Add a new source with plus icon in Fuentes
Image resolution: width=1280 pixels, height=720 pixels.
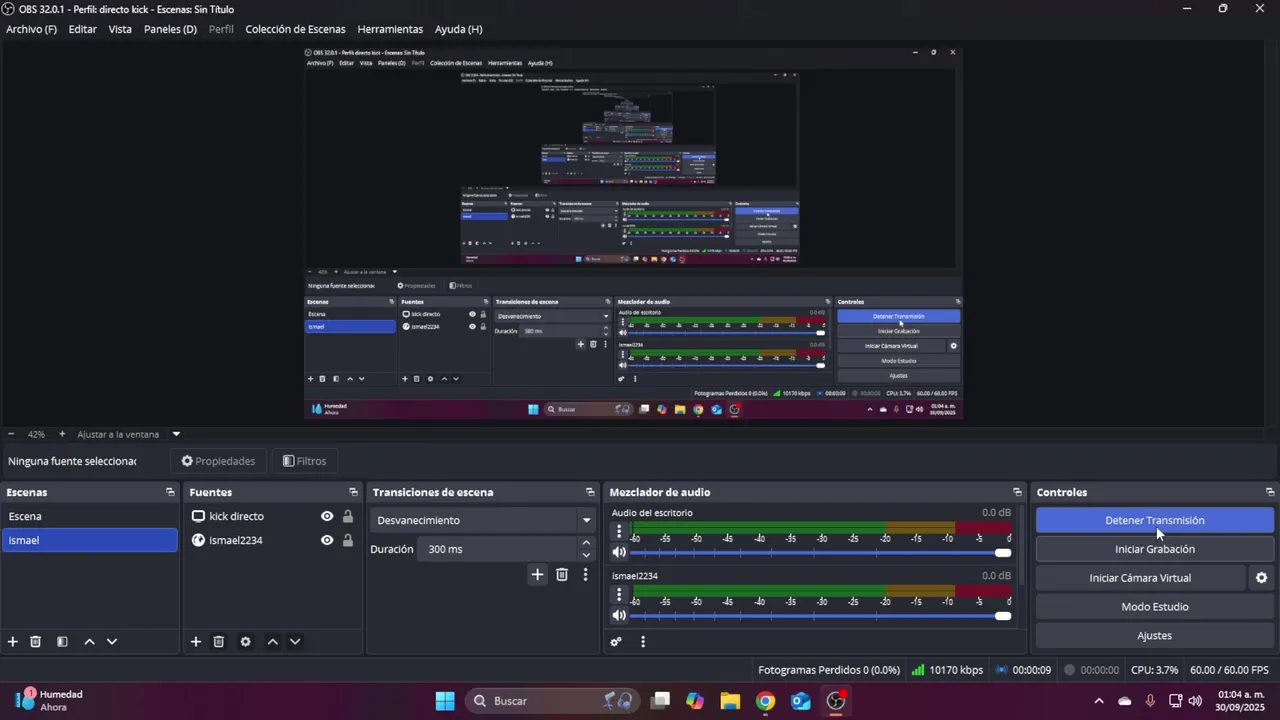[x=196, y=642]
